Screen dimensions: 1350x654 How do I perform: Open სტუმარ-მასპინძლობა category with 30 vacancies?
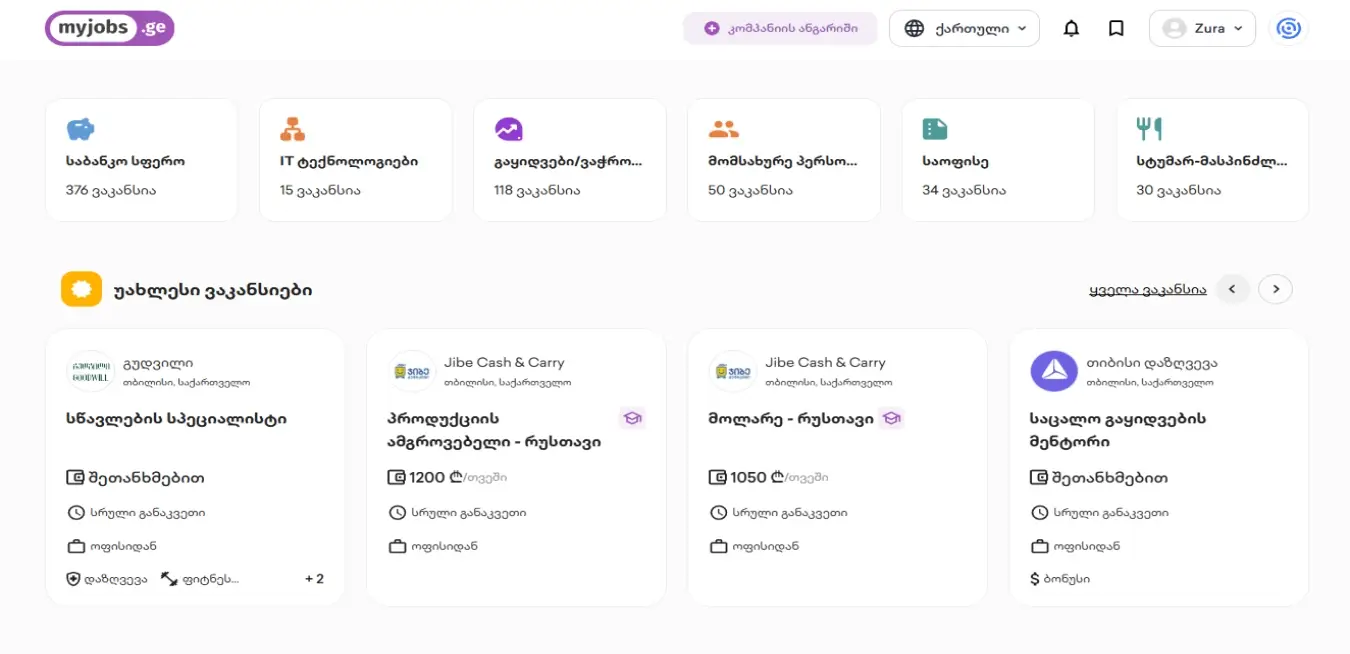click(1212, 160)
